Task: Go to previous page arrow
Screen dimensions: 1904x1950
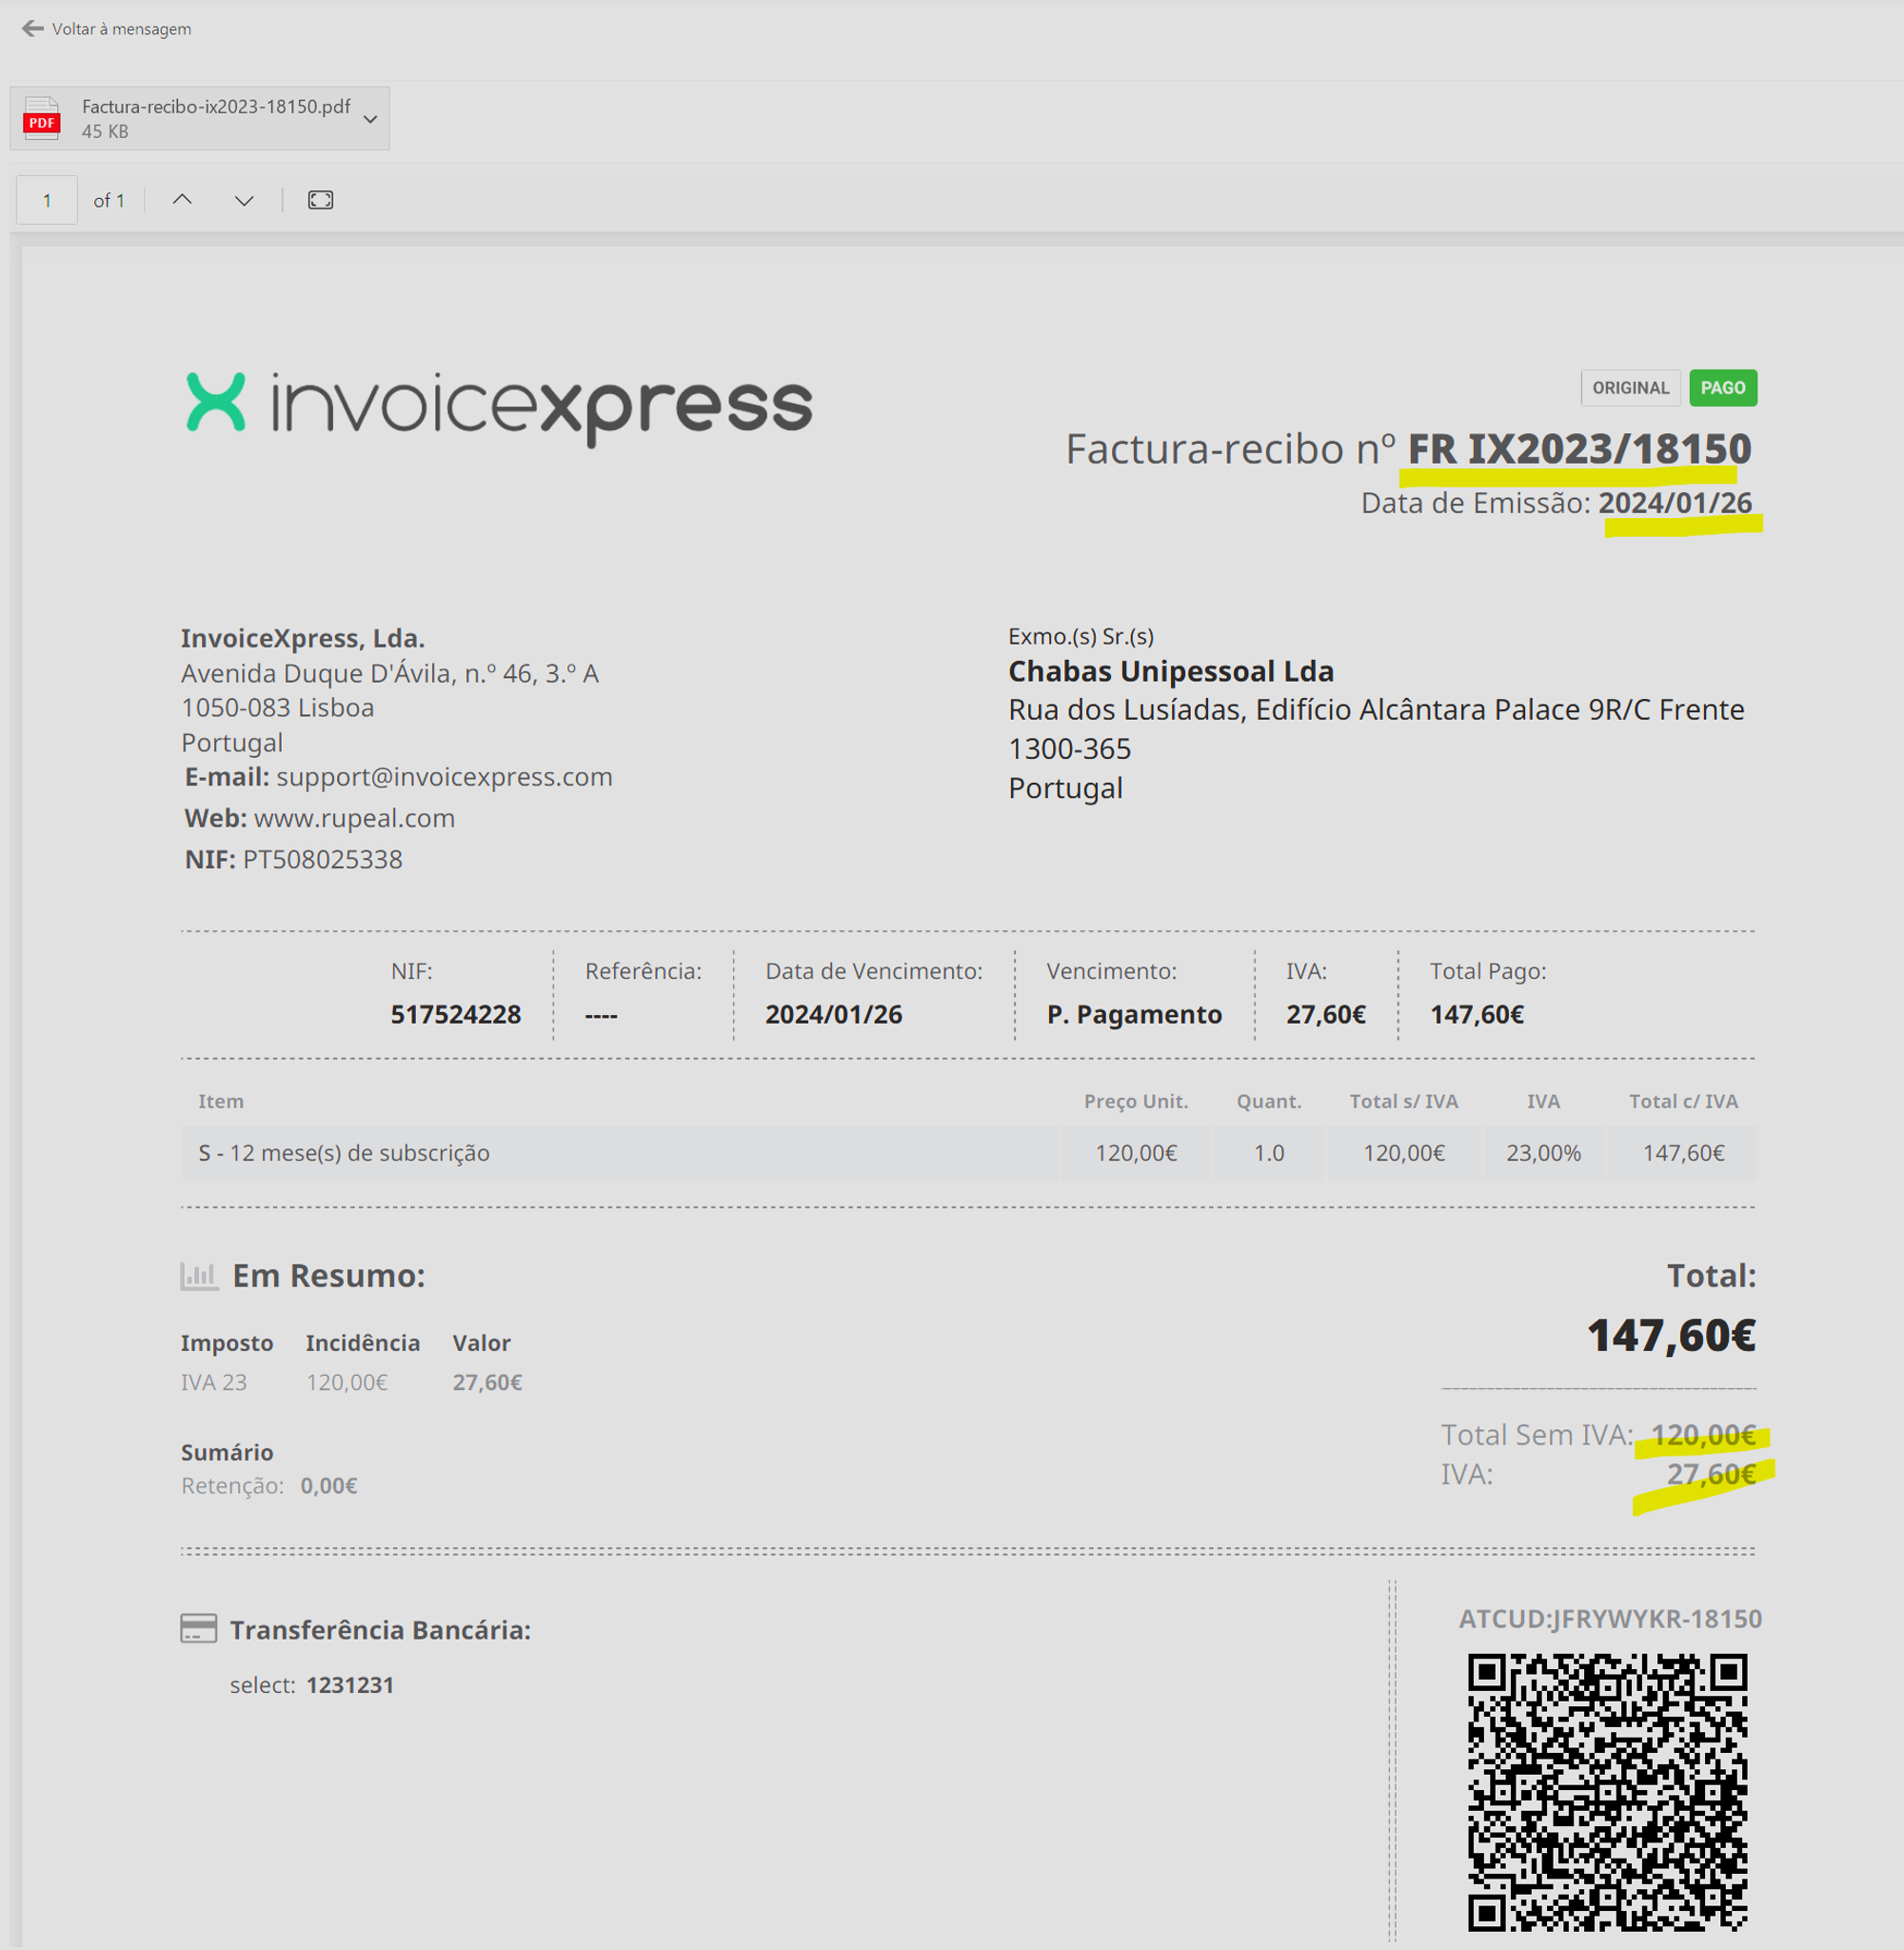Action: tap(182, 200)
